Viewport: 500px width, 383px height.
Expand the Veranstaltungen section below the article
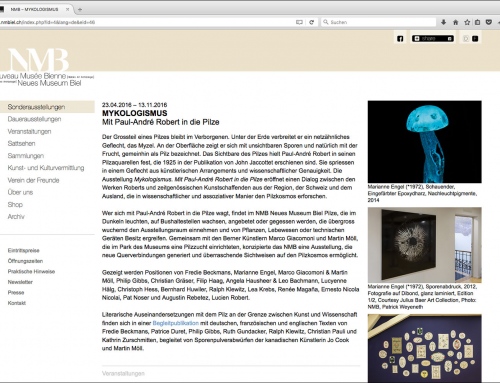[x=123, y=373]
